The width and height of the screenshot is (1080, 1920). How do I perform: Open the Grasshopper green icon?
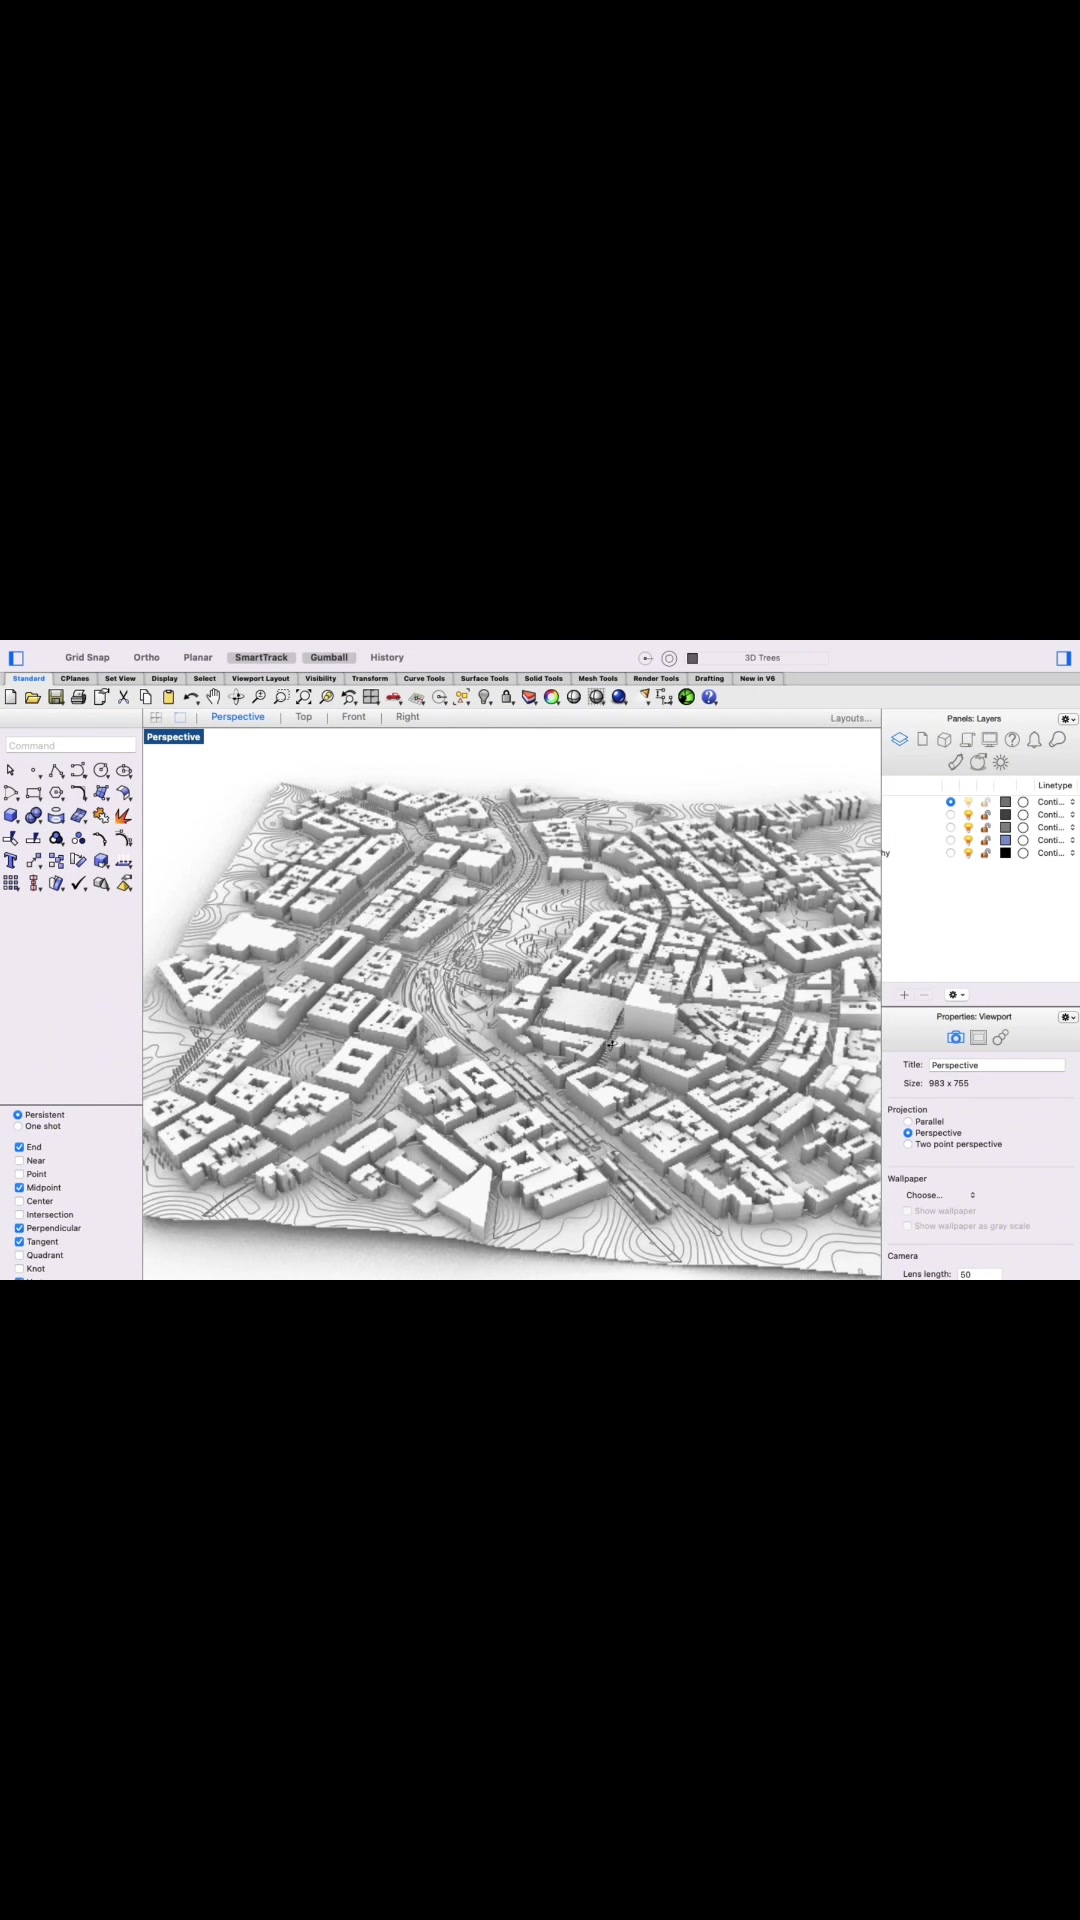click(687, 697)
